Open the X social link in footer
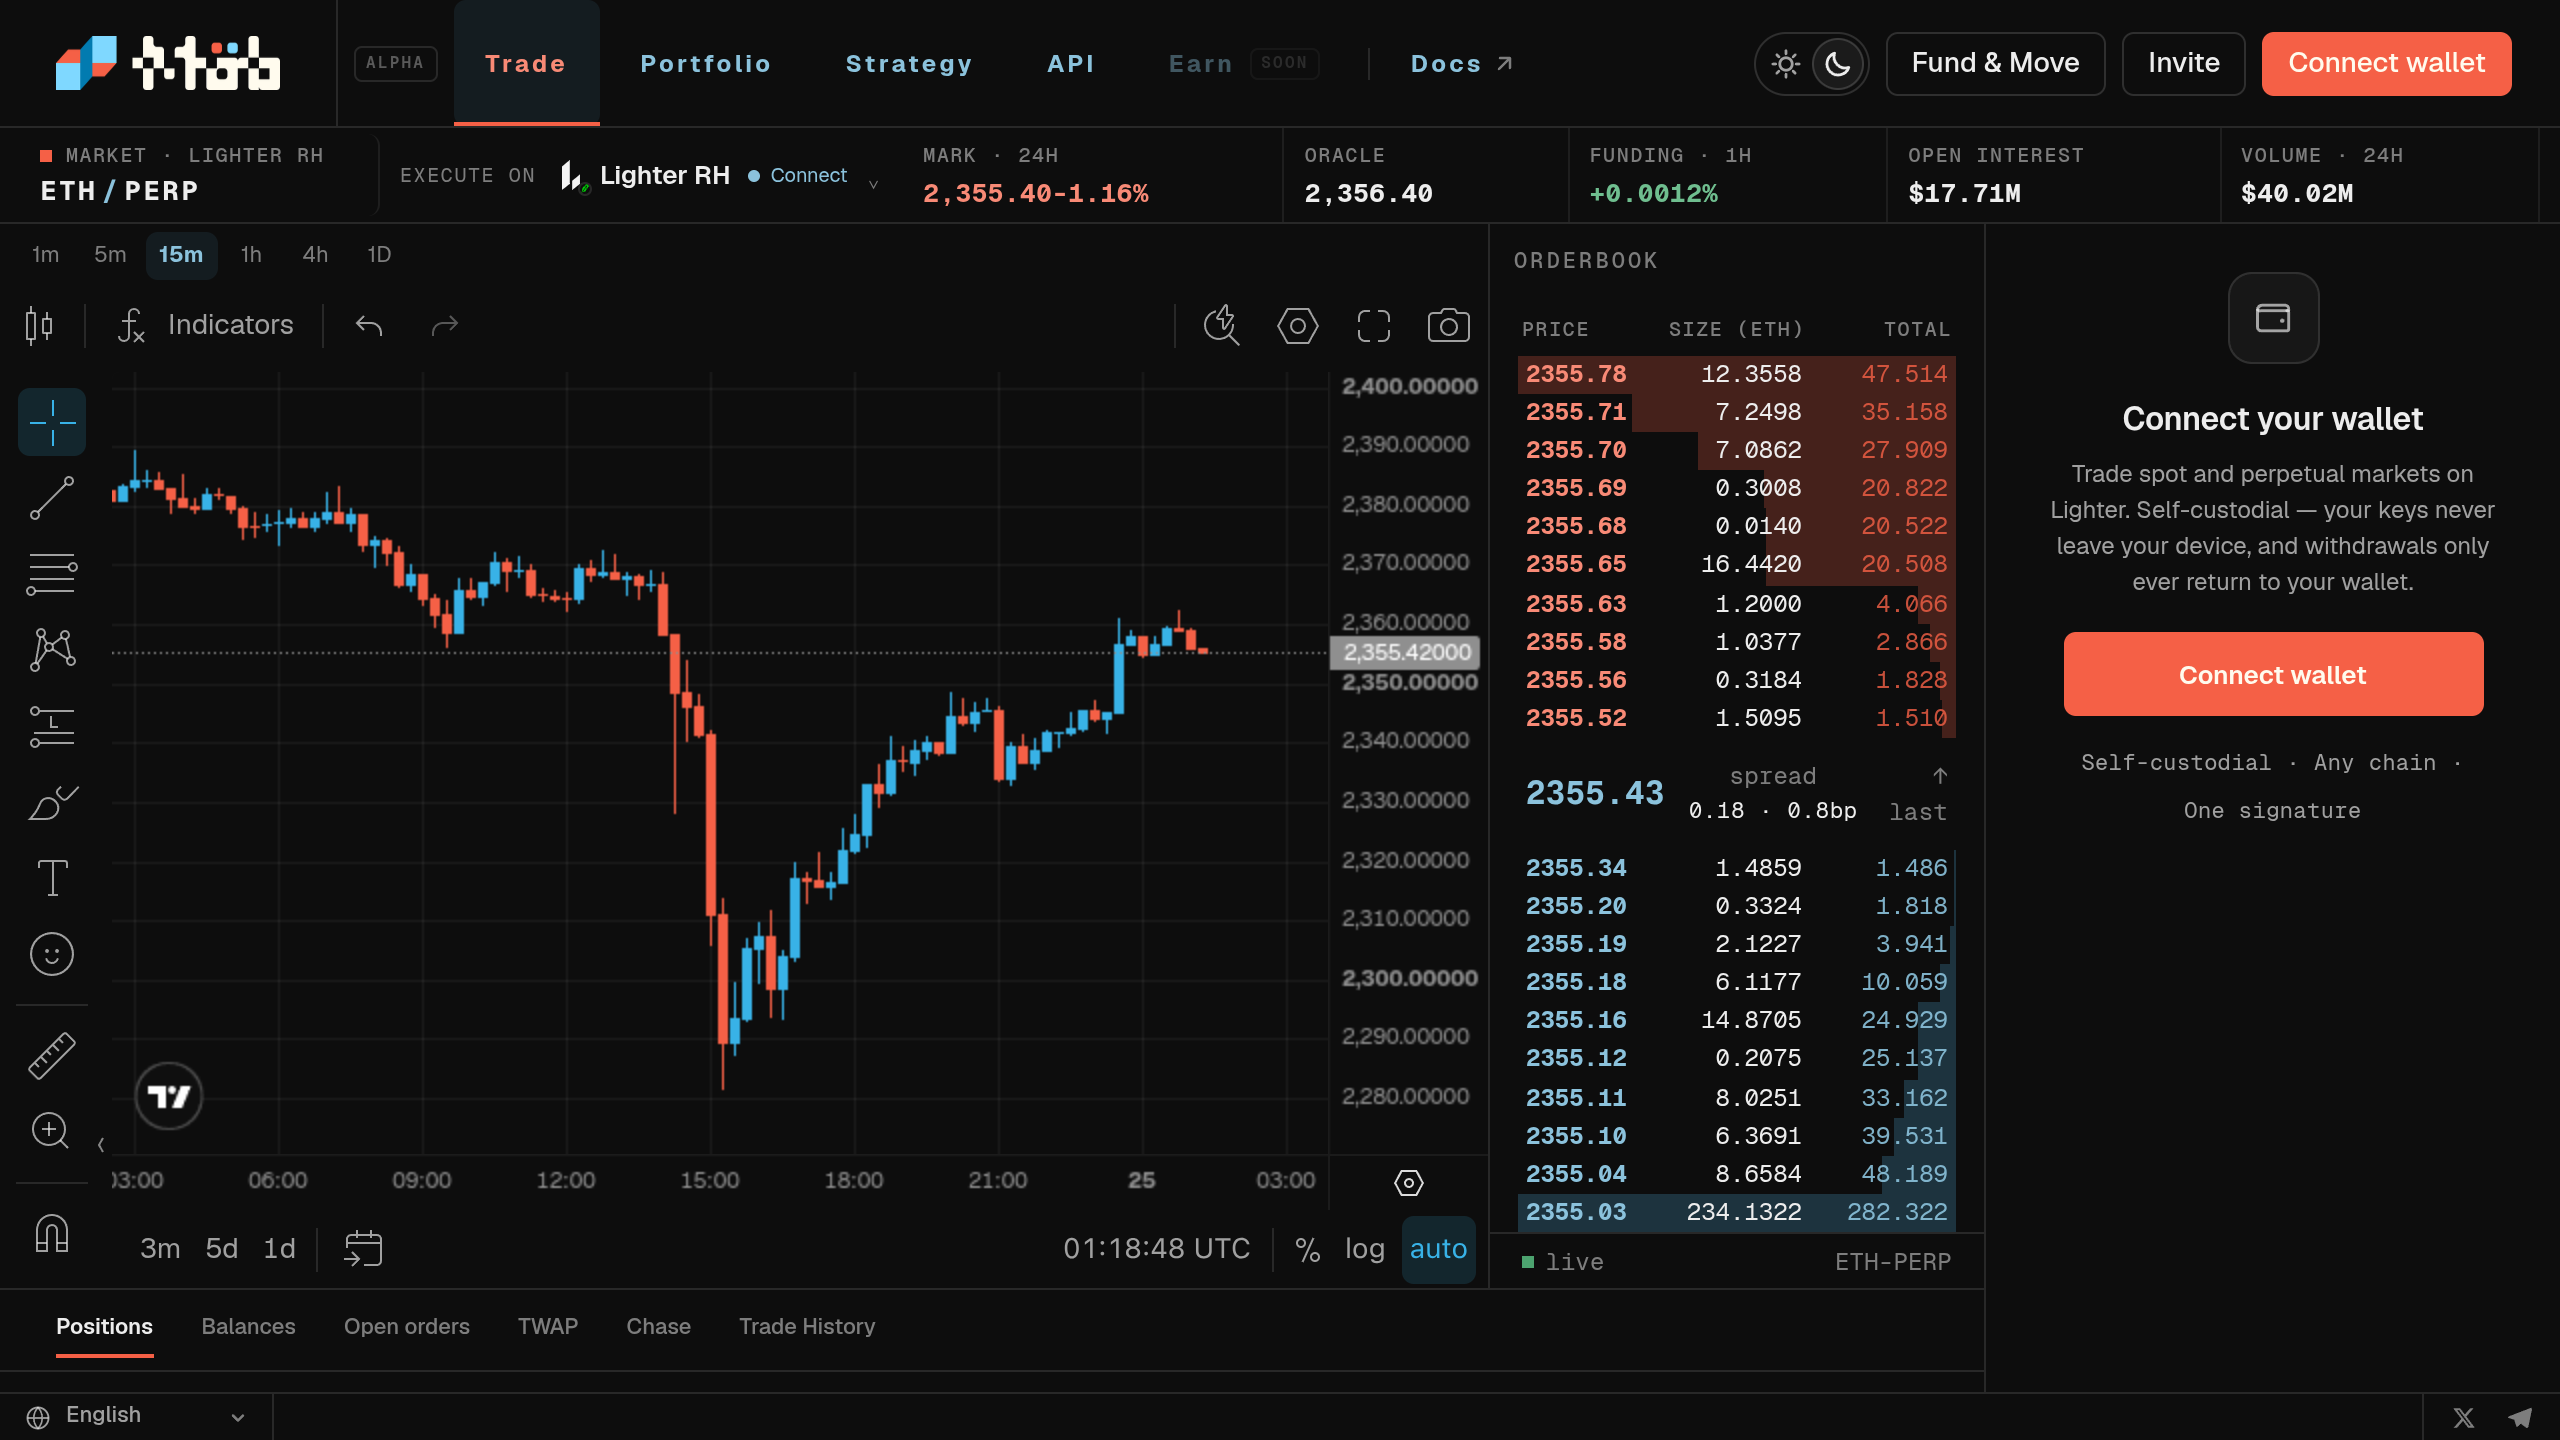 [2464, 1418]
